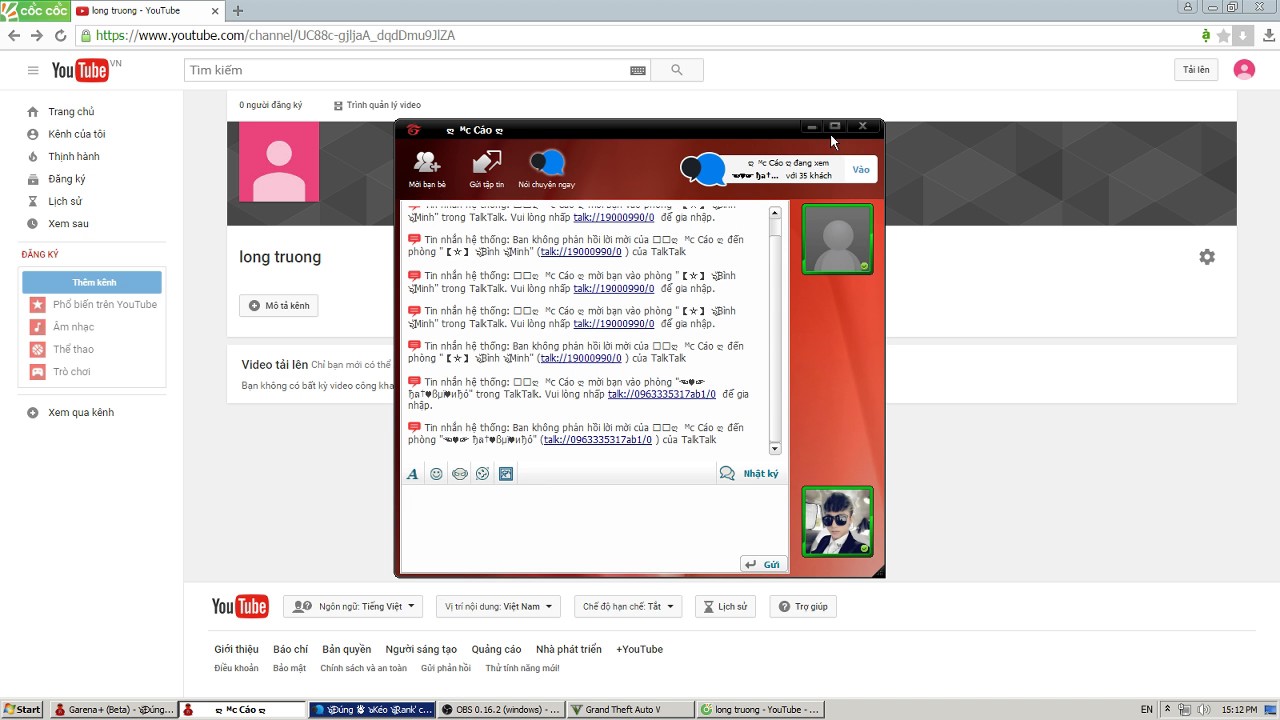Click the gray contact avatar thumbnail in chat
The image size is (1280, 720).
click(838, 239)
